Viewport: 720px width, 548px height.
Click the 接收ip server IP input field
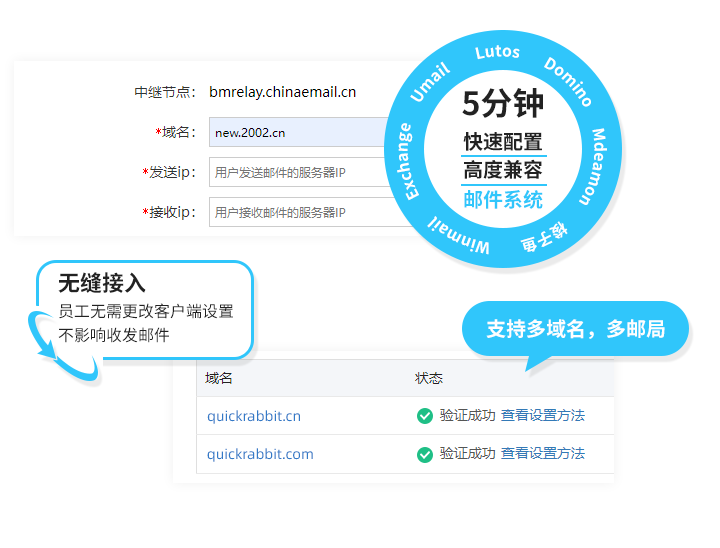pyautogui.click(x=300, y=212)
